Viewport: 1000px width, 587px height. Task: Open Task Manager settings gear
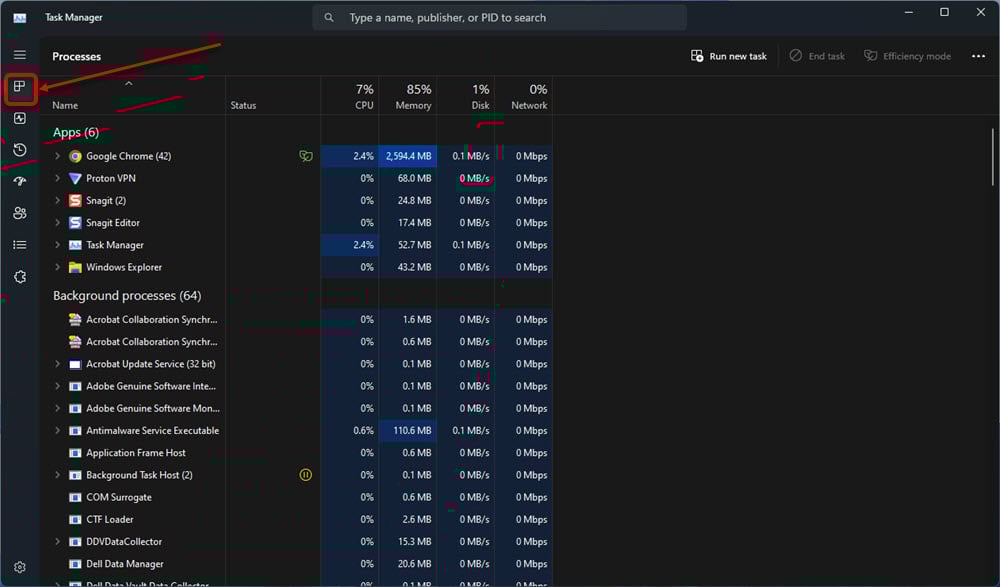(20, 567)
